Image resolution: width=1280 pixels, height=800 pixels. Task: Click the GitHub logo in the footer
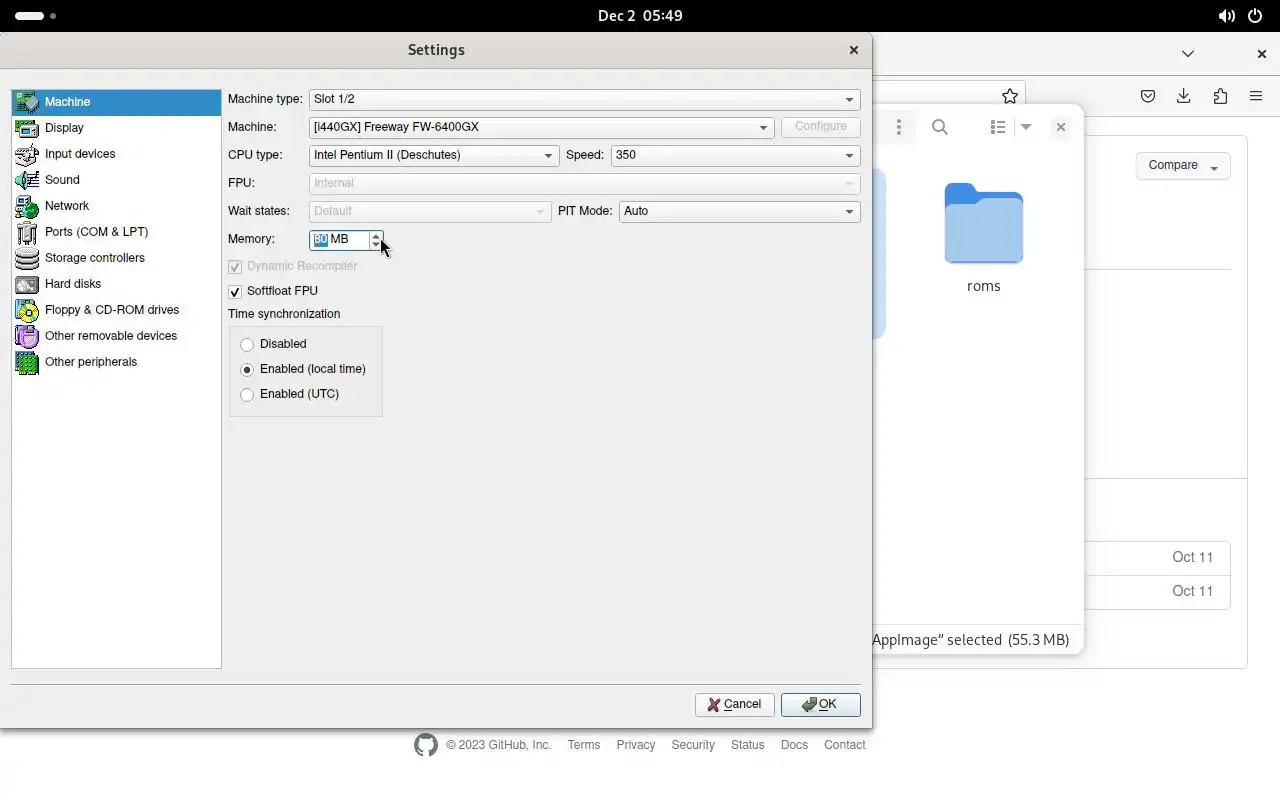coord(426,745)
